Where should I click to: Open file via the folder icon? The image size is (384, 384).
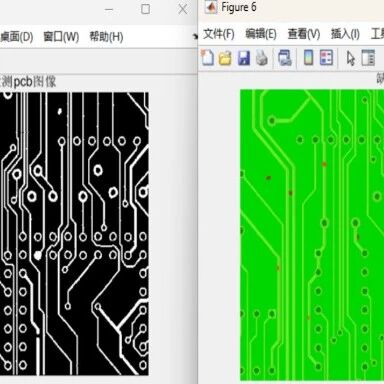coord(225,58)
